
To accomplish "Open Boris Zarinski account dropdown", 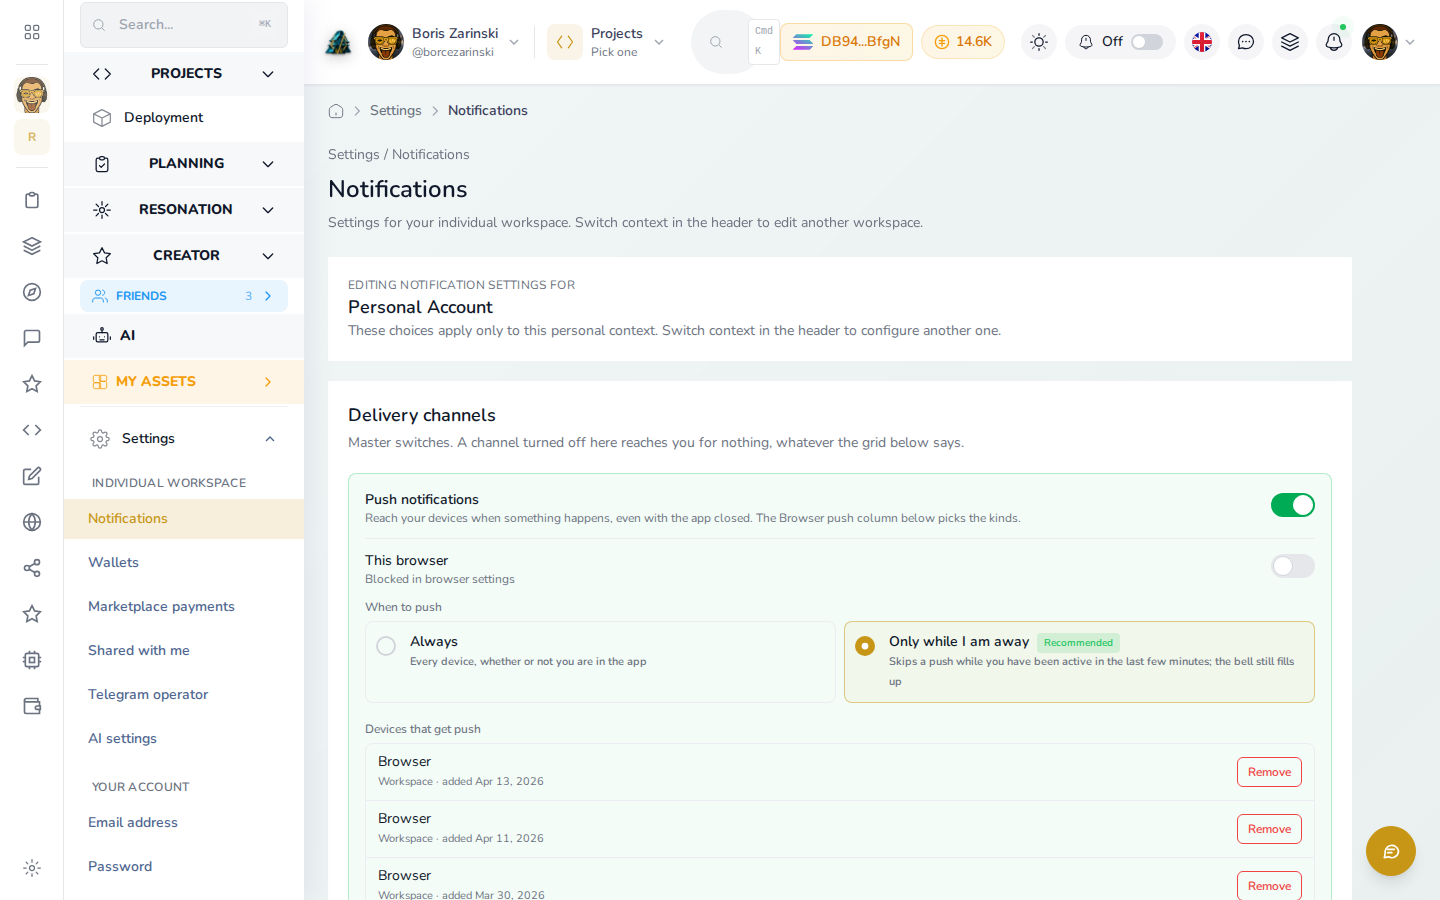I will click(444, 42).
